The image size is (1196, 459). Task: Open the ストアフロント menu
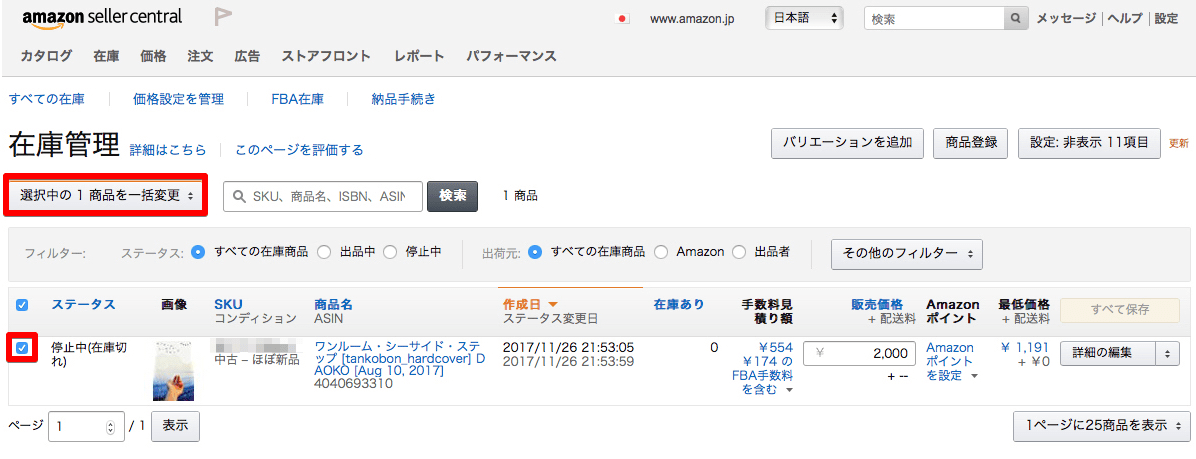pos(326,56)
